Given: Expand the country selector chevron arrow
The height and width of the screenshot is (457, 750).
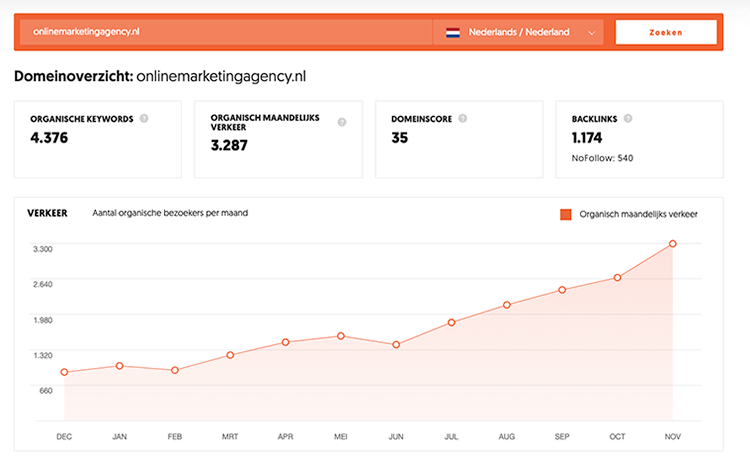Looking at the screenshot, I should (592, 33).
